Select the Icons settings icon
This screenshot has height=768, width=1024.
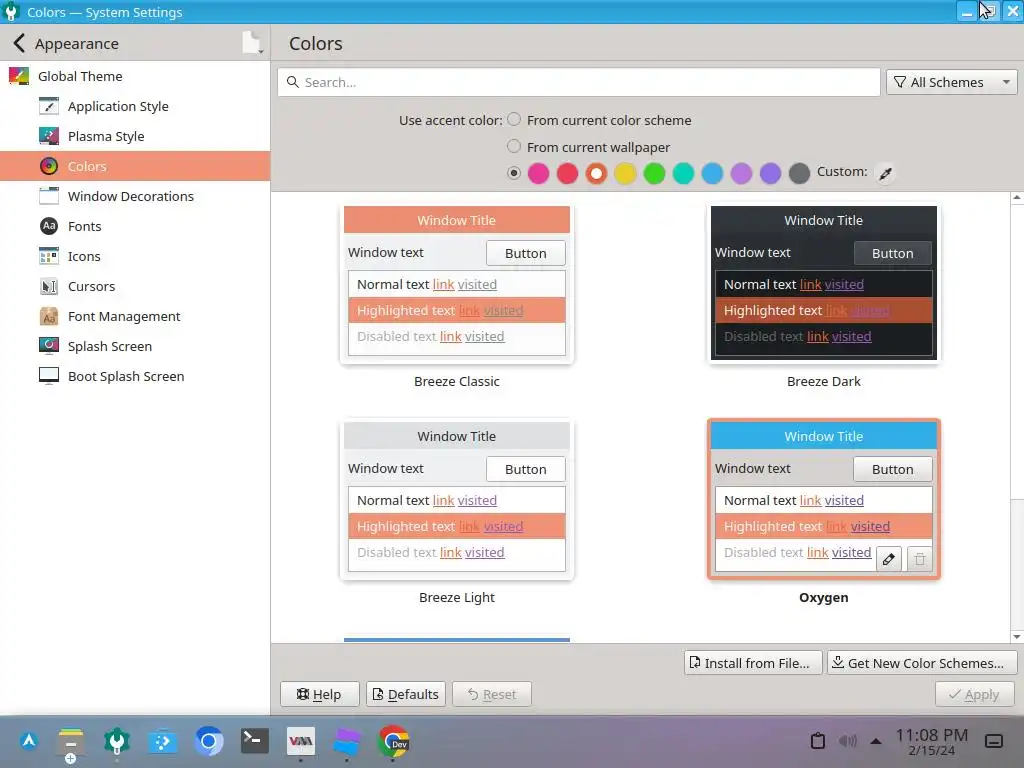[x=49, y=257]
